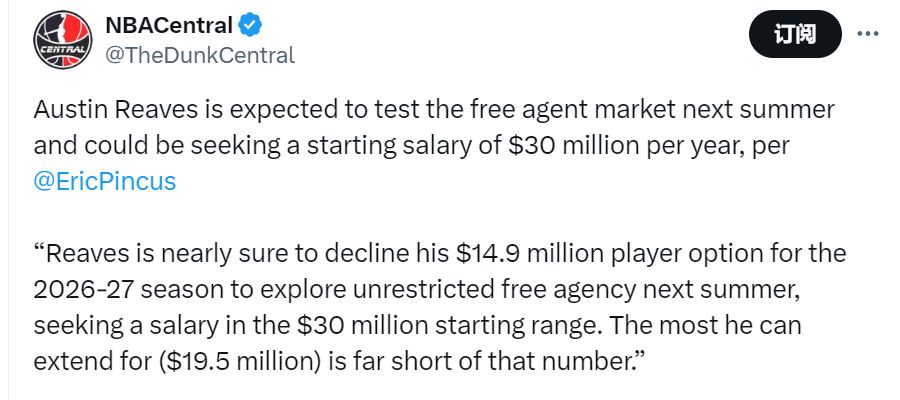The width and height of the screenshot is (900, 400).
Task: Click the 订阅 subscribe button
Action: tap(795, 34)
